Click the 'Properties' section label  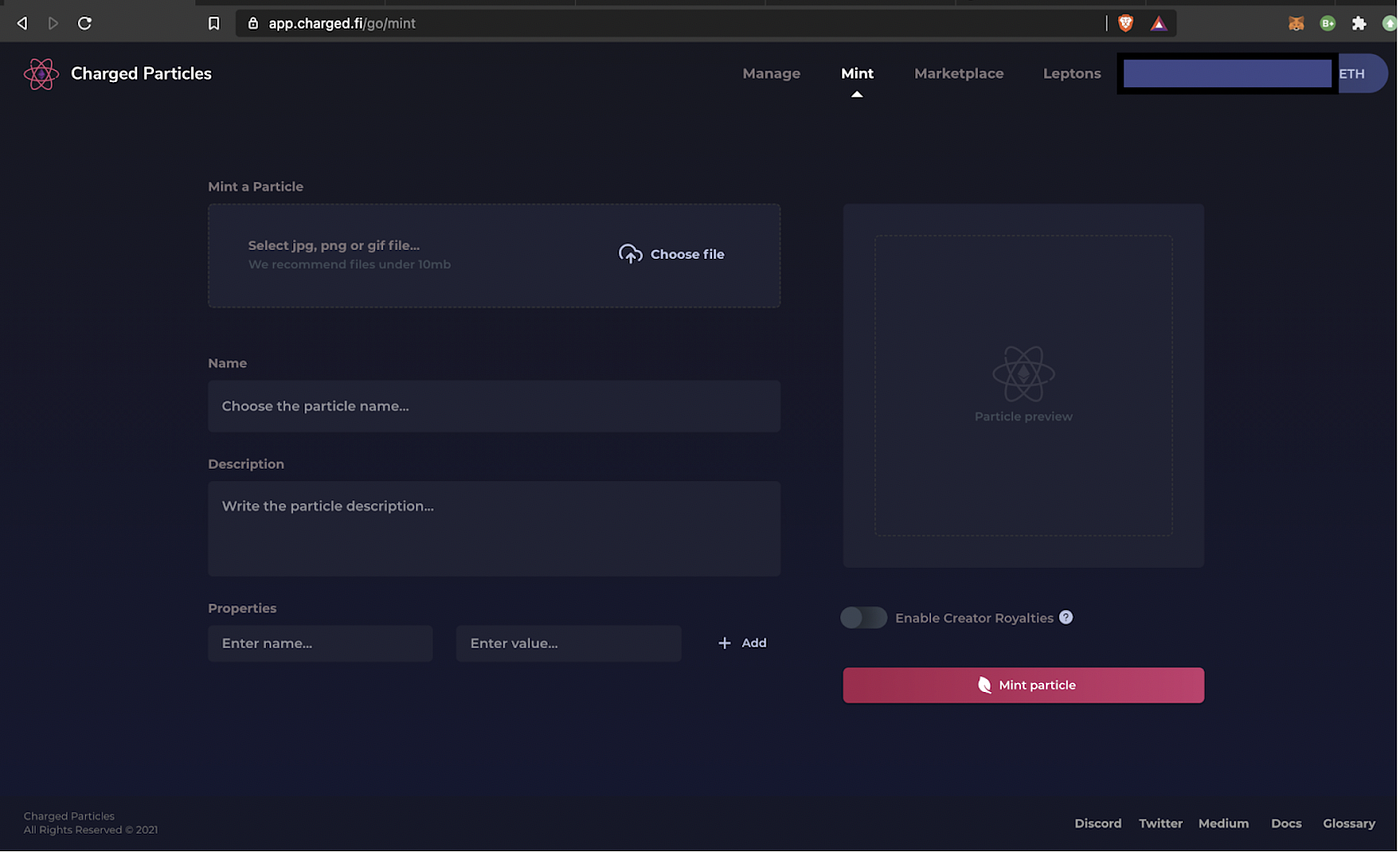coord(242,608)
